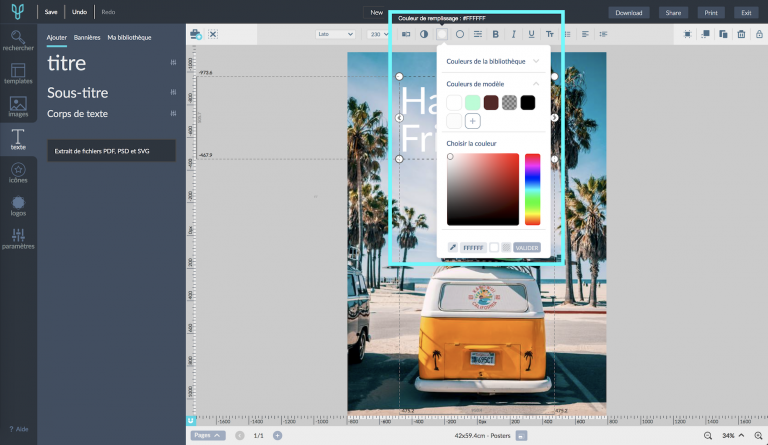Click the eyedropper color picker tool
Screen dimensions: 768x445
click(452, 247)
